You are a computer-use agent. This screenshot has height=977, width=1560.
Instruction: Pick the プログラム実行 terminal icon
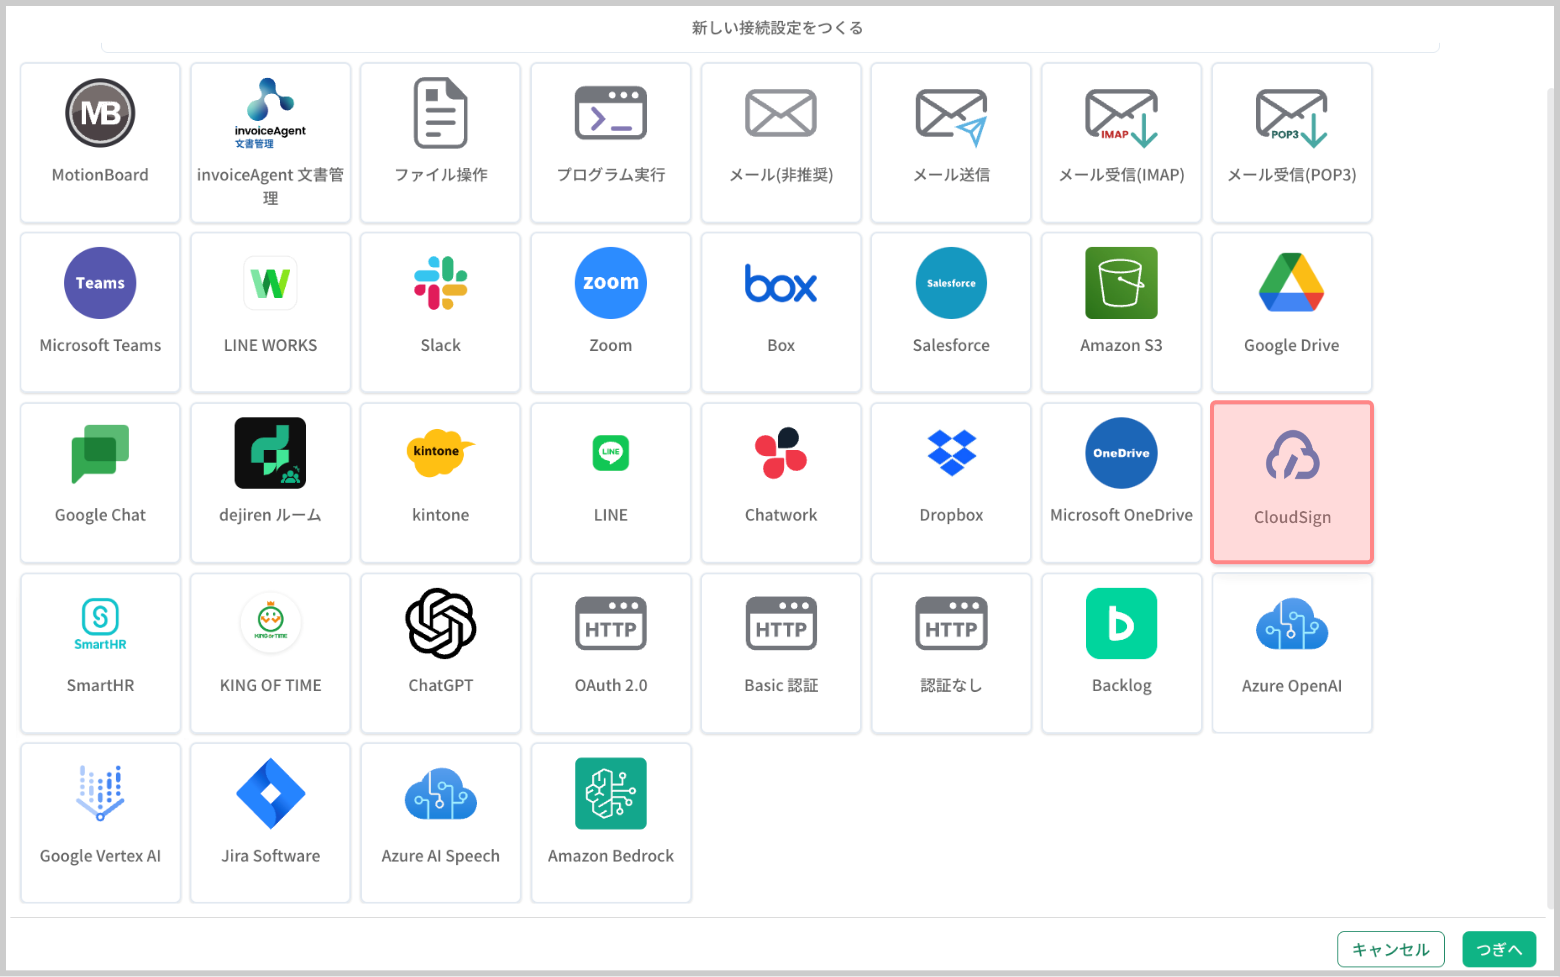[611, 113]
